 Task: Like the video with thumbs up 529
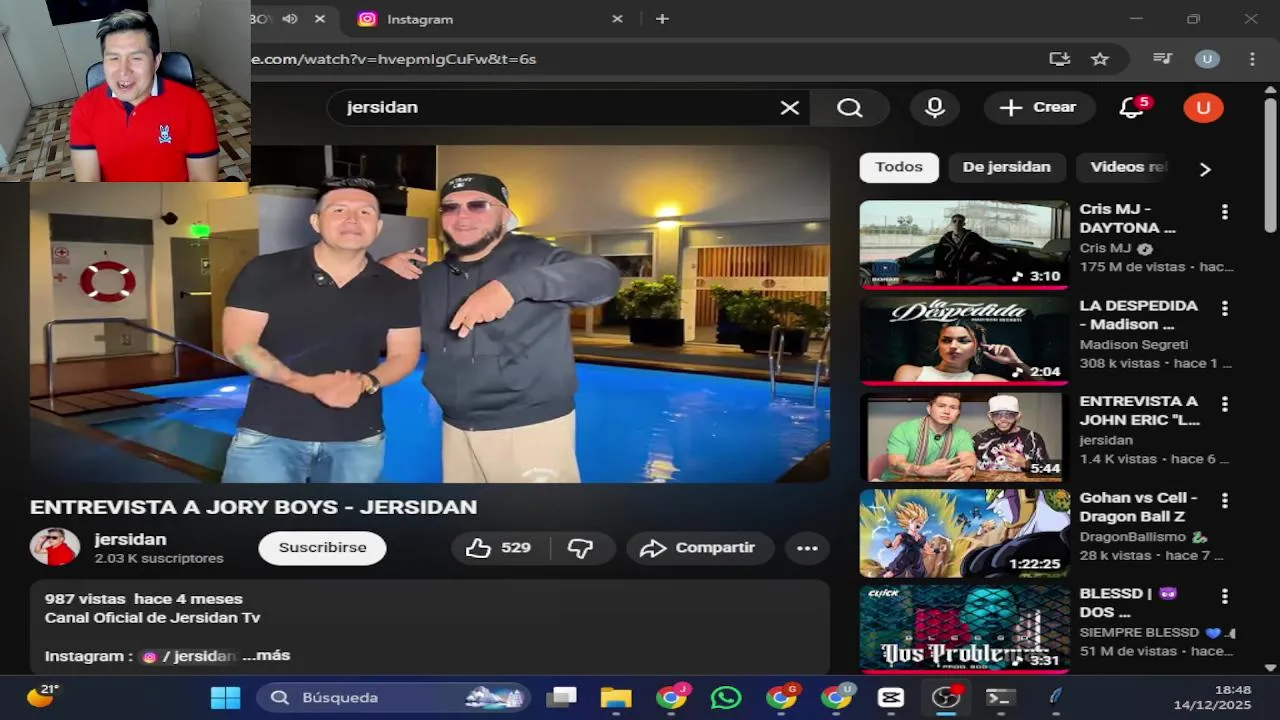498,548
